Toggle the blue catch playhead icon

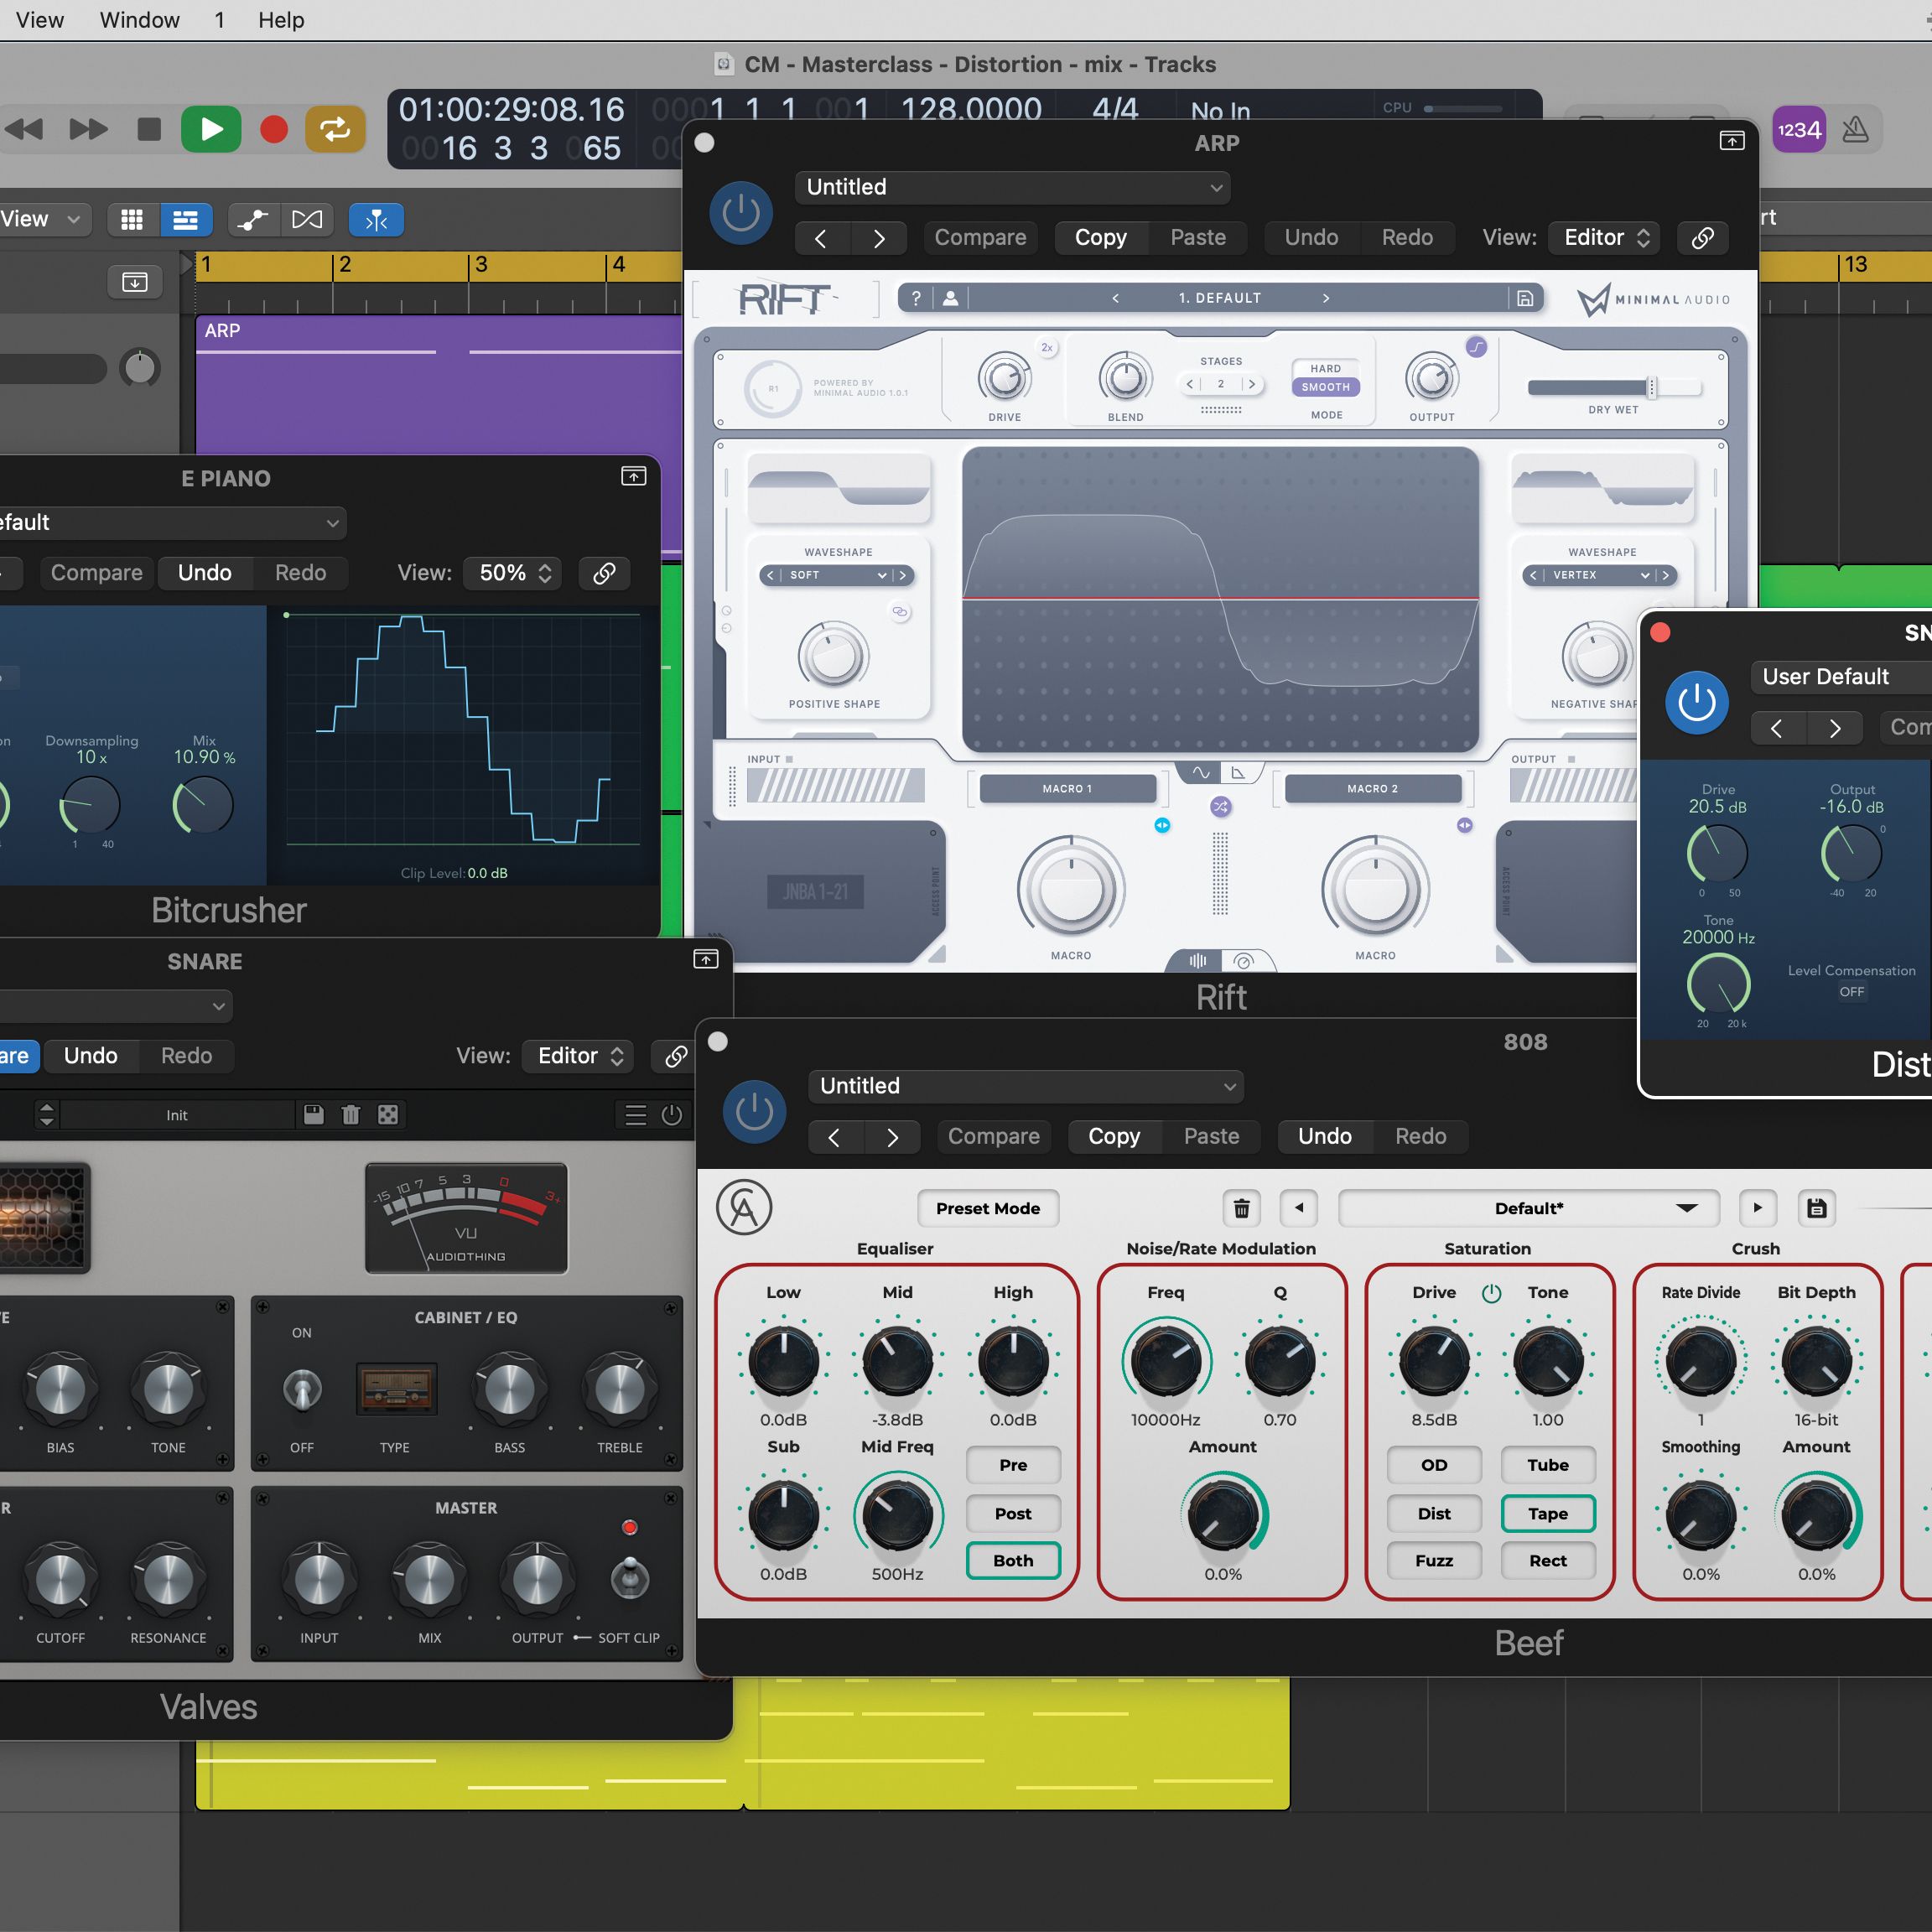[x=376, y=220]
